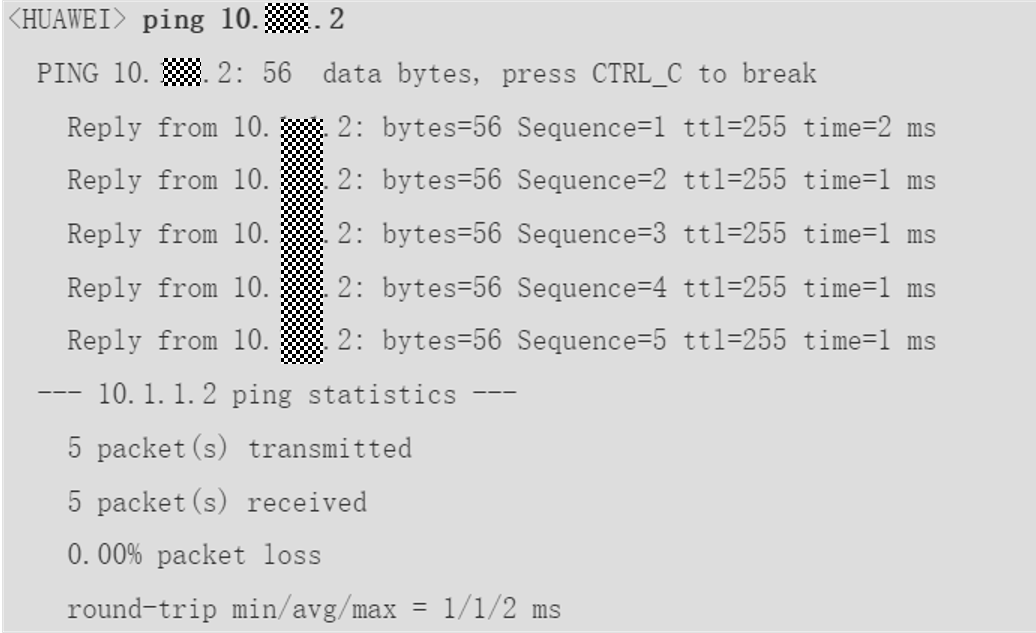Click the PING 56 data bytes line
Screen dimensions: 1036x633
427,73
